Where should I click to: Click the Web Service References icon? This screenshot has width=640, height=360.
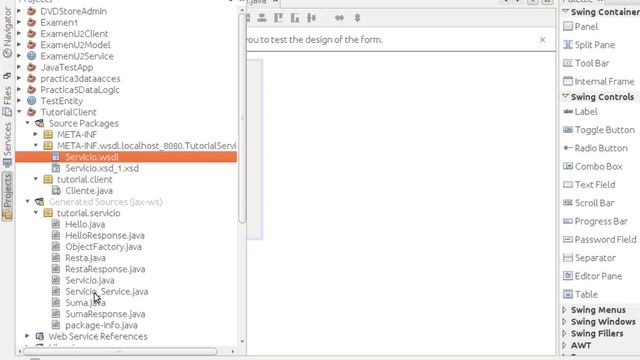[40, 336]
